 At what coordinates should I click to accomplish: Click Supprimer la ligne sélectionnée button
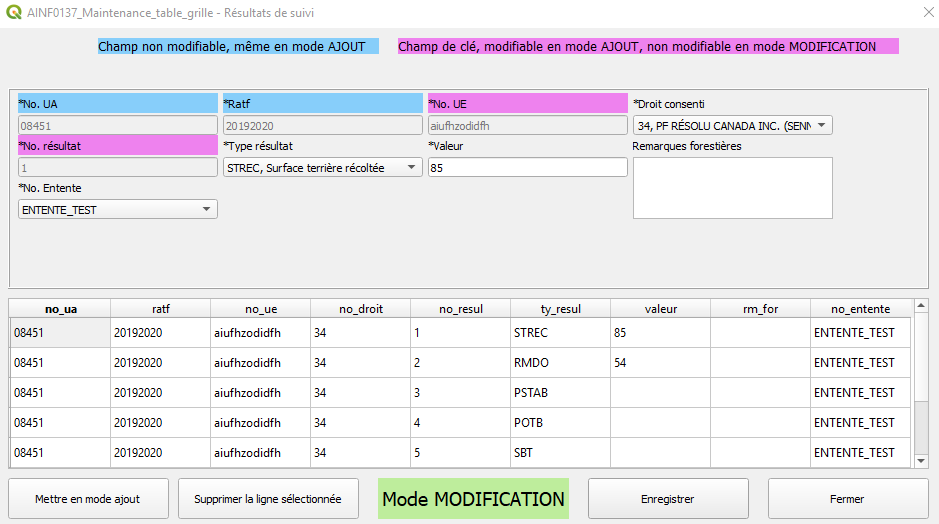(x=268, y=499)
